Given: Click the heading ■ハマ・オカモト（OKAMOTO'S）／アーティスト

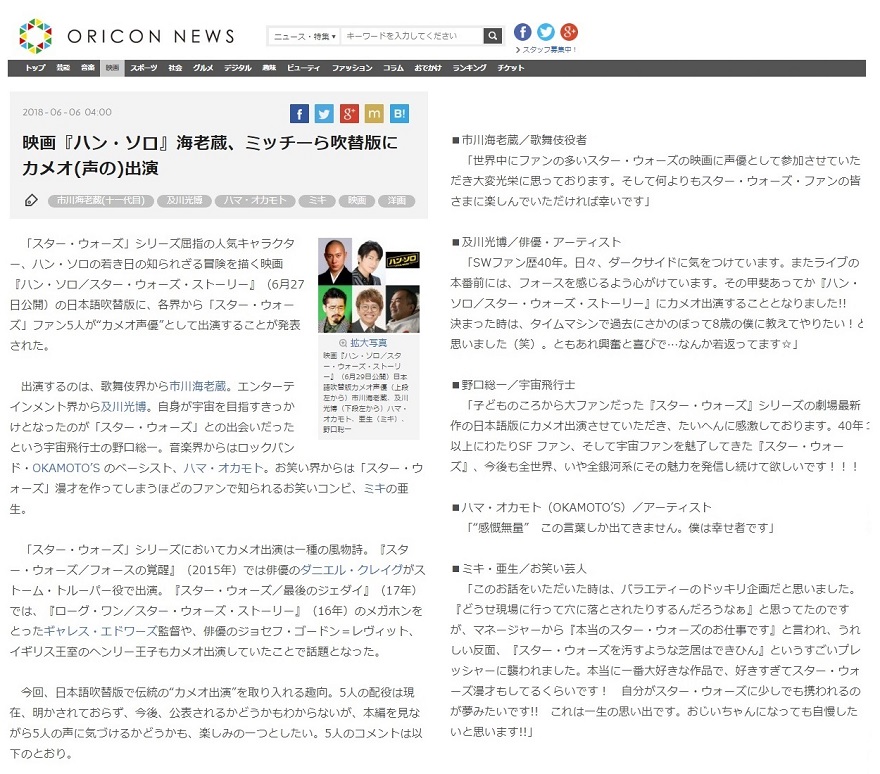Looking at the screenshot, I should coord(581,507).
